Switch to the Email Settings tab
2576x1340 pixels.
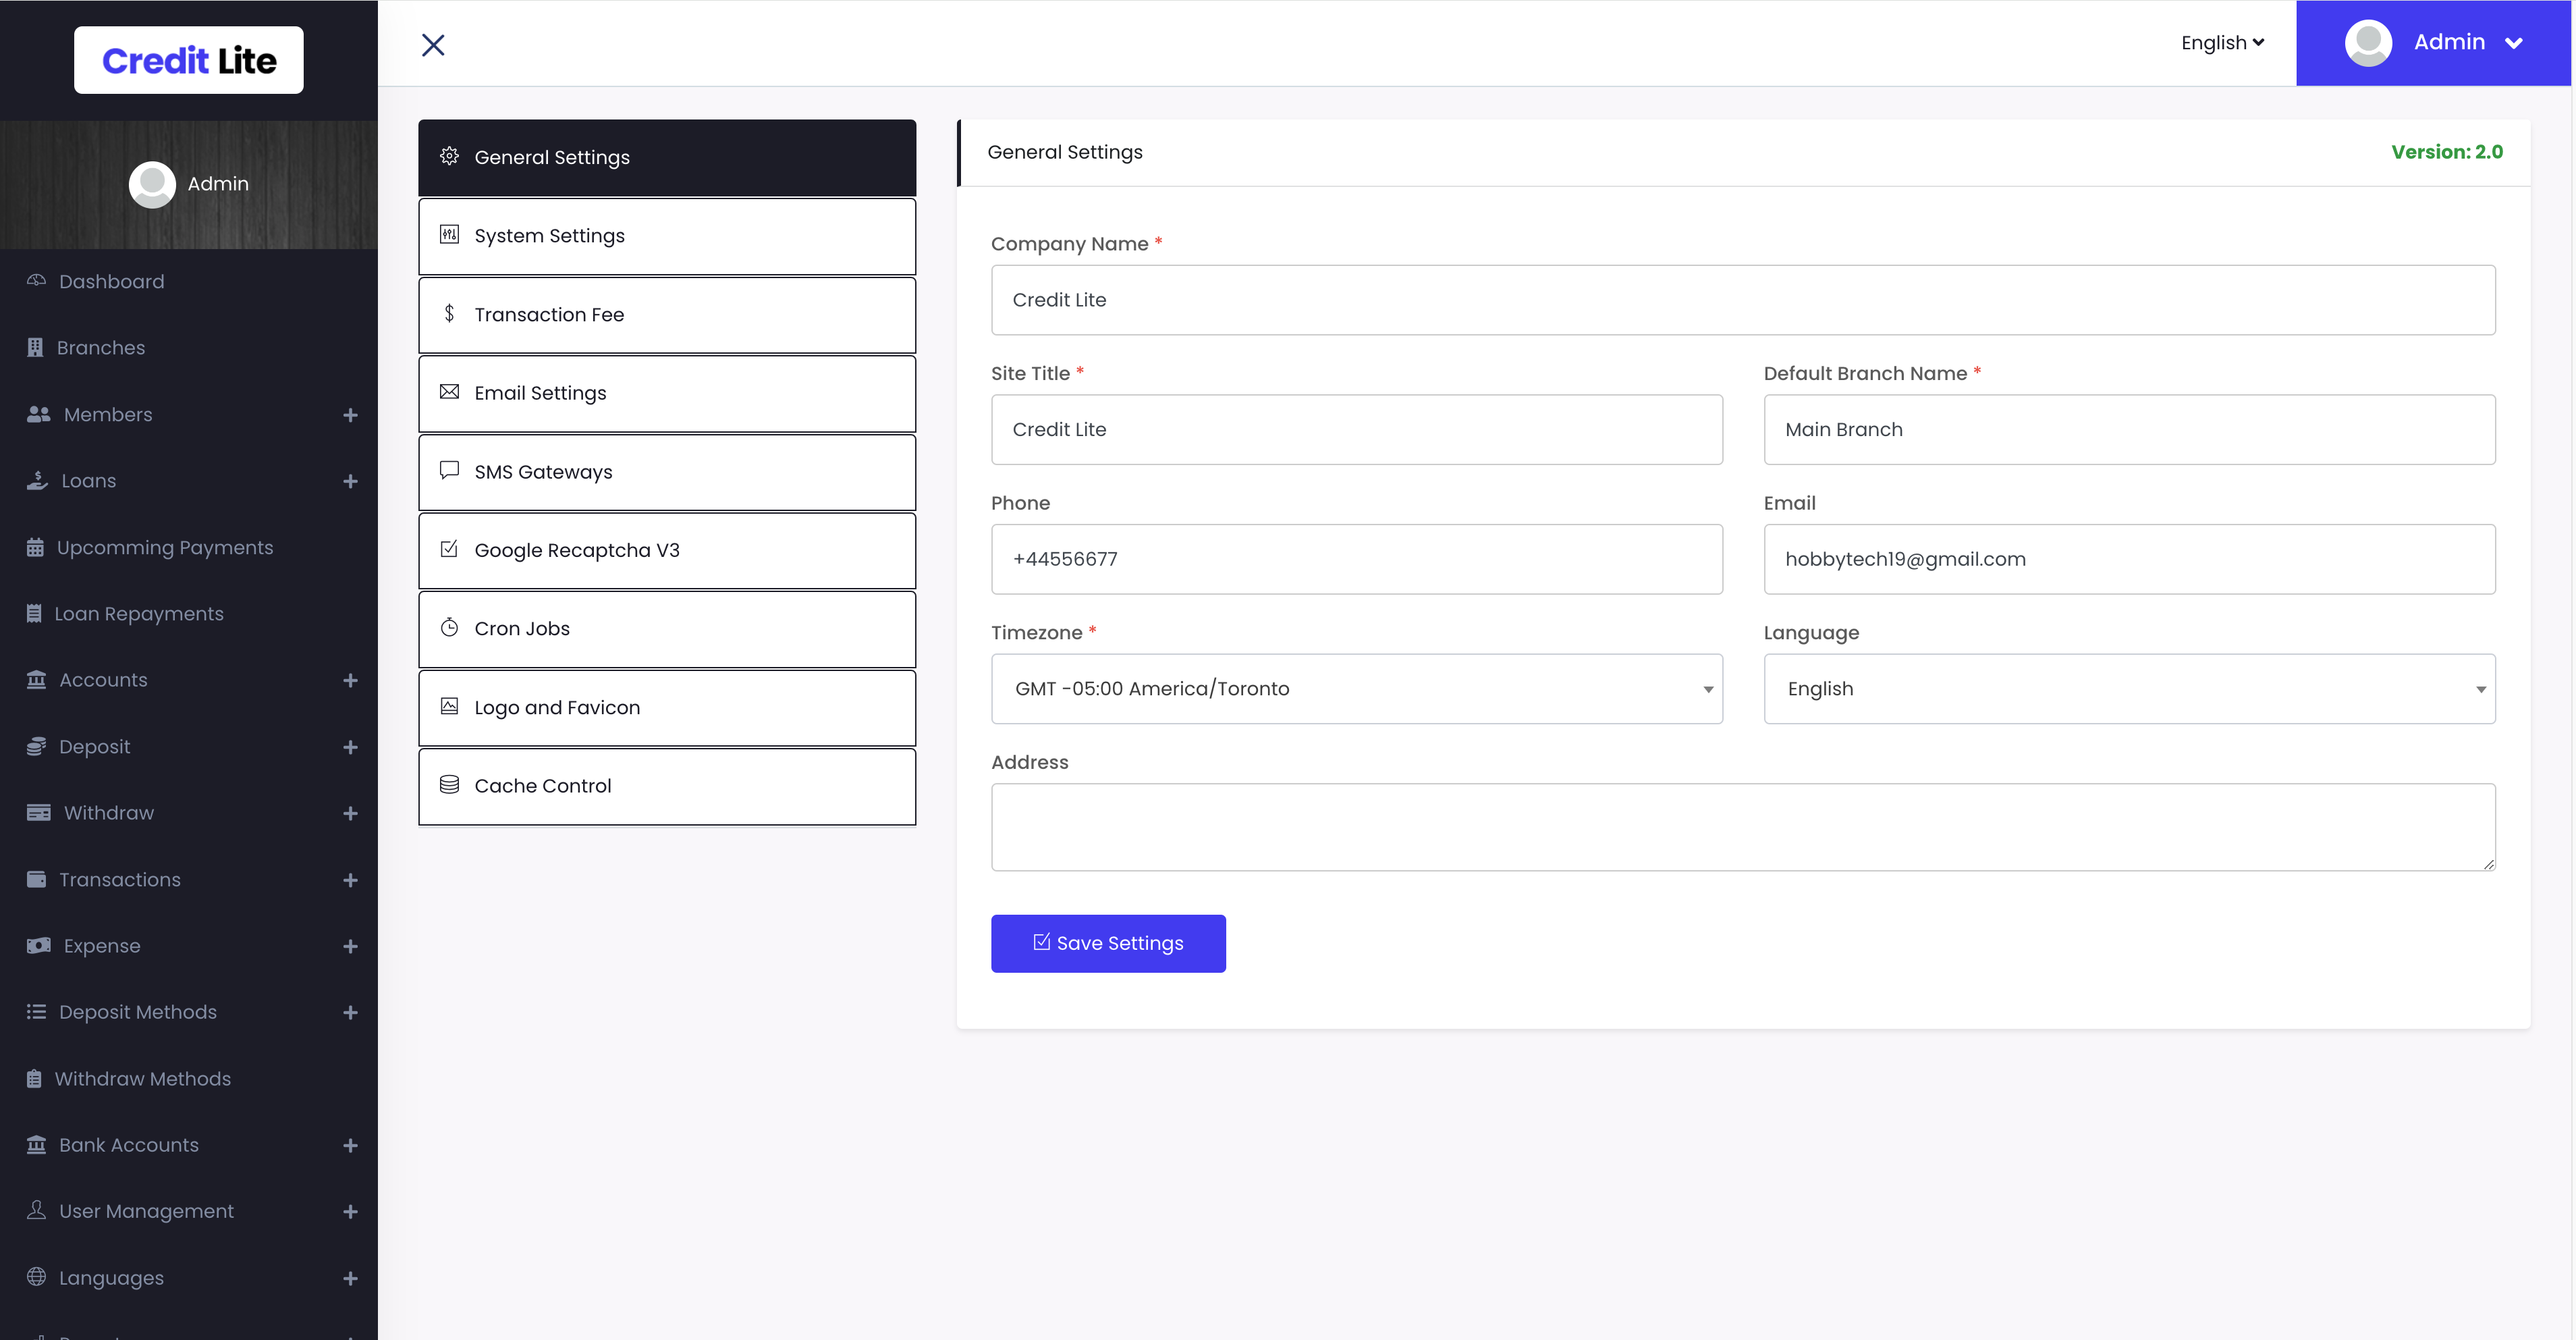(x=667, y=393)
